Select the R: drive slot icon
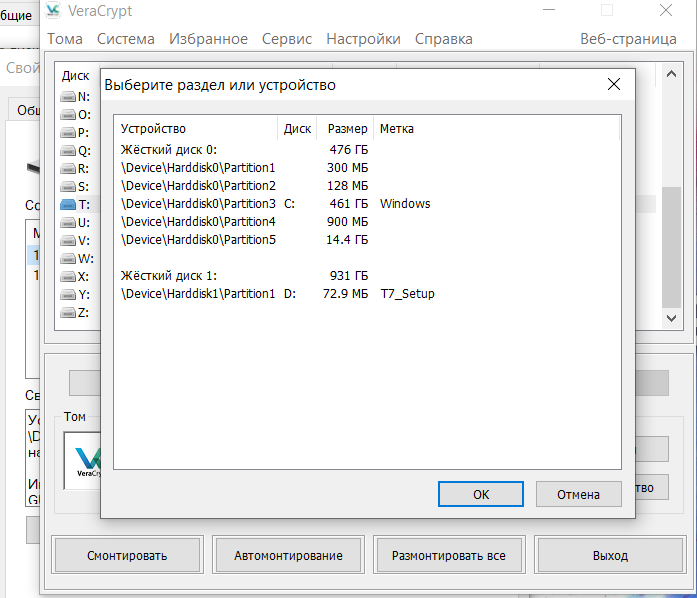Screen dimensions: 697x598 click(x=68, y=169)
